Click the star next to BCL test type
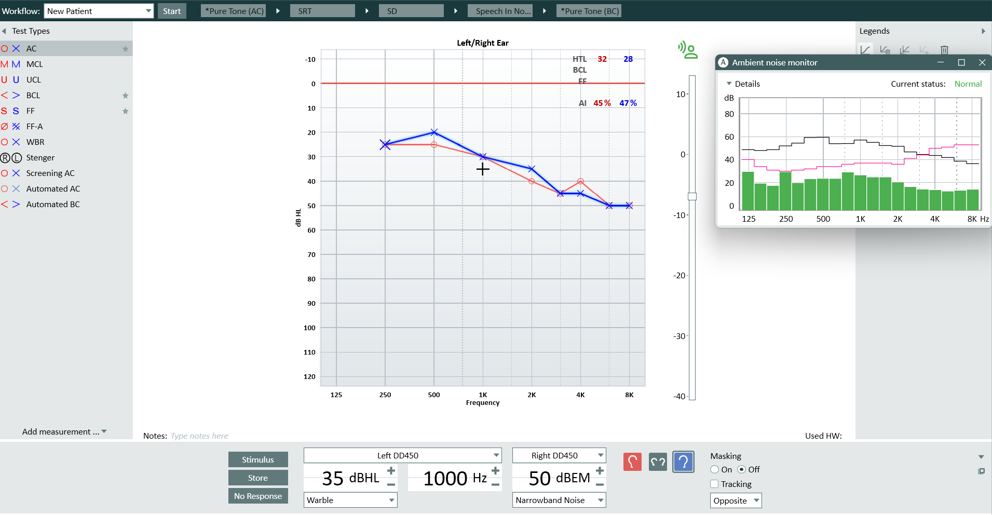 tap(125, 96)
